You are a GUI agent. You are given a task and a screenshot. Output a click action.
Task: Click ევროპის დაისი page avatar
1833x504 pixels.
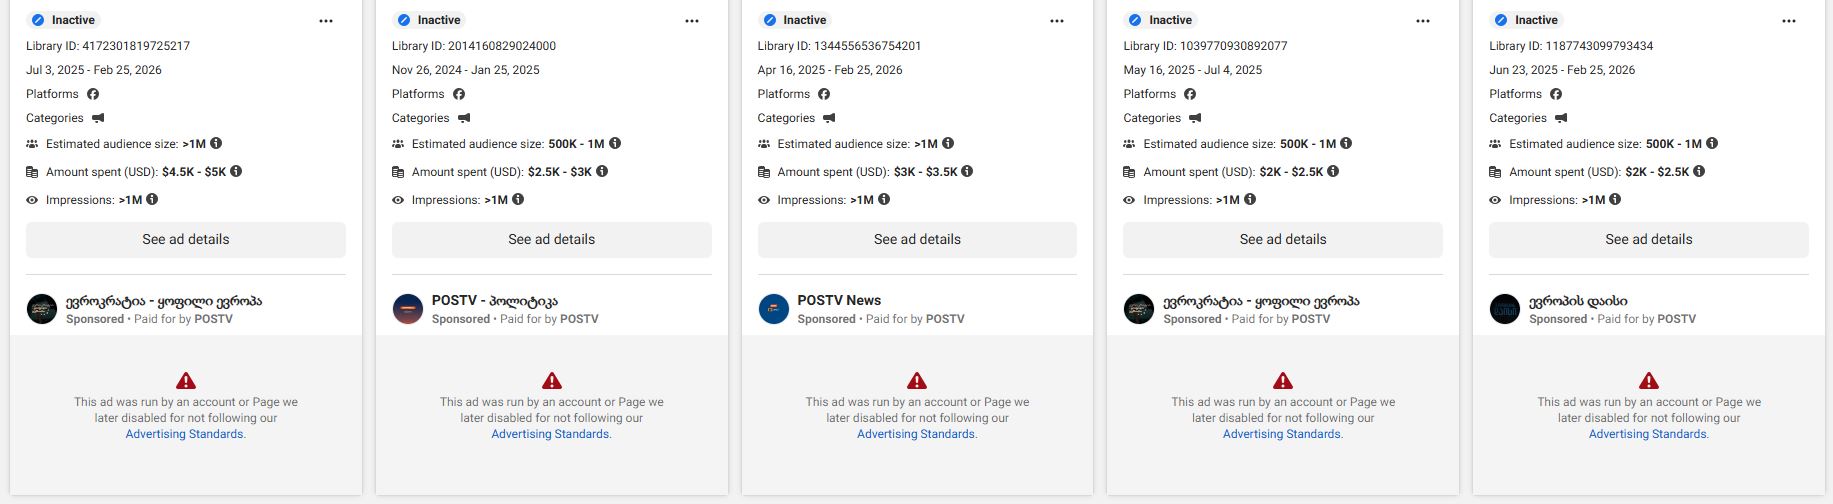pos(1505,309)
